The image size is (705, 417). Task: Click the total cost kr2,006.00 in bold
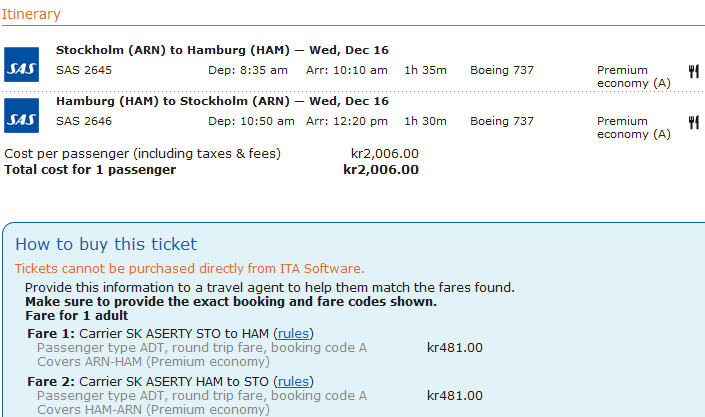click(x=380, y=169)
